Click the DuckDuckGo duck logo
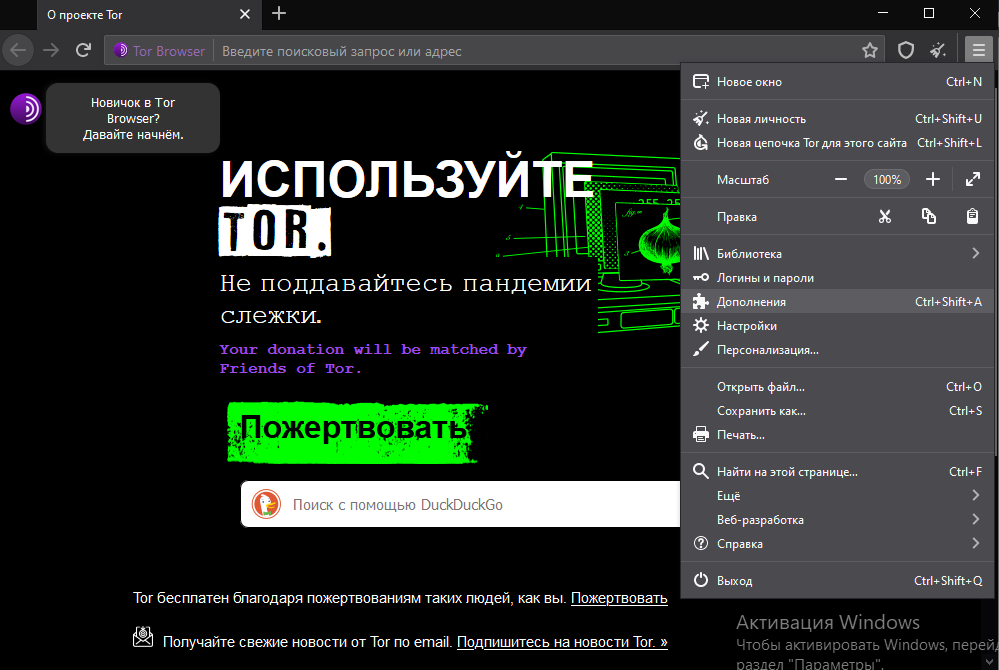999x670 pixels. pyautogui.click(x=266, y=504)
